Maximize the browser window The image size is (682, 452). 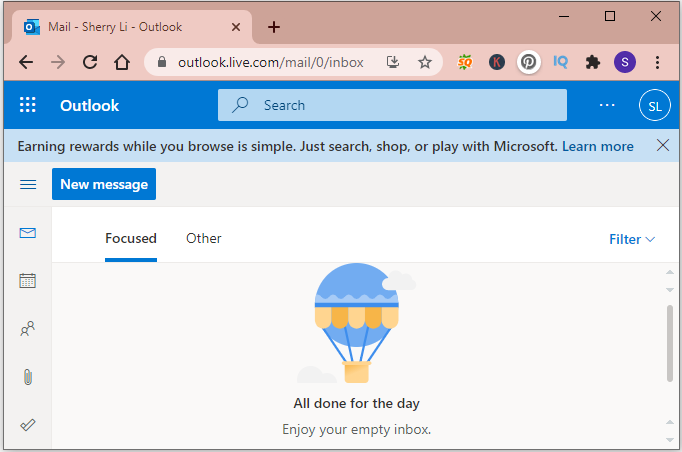[x=610, y=17]
